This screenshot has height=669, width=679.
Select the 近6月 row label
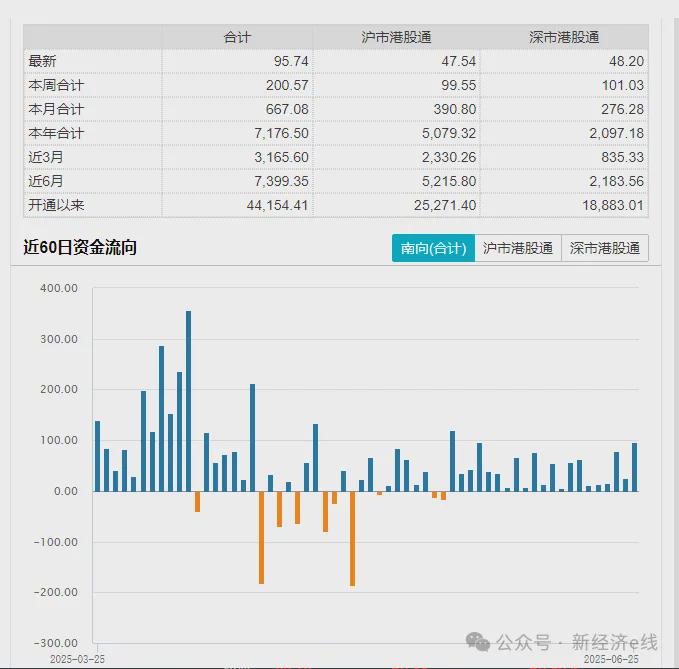[x=46, y=181]
